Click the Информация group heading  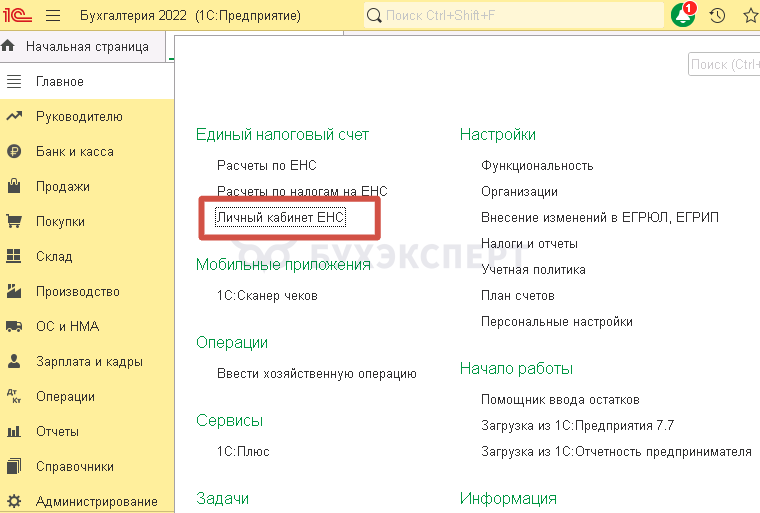click(508, 498)
